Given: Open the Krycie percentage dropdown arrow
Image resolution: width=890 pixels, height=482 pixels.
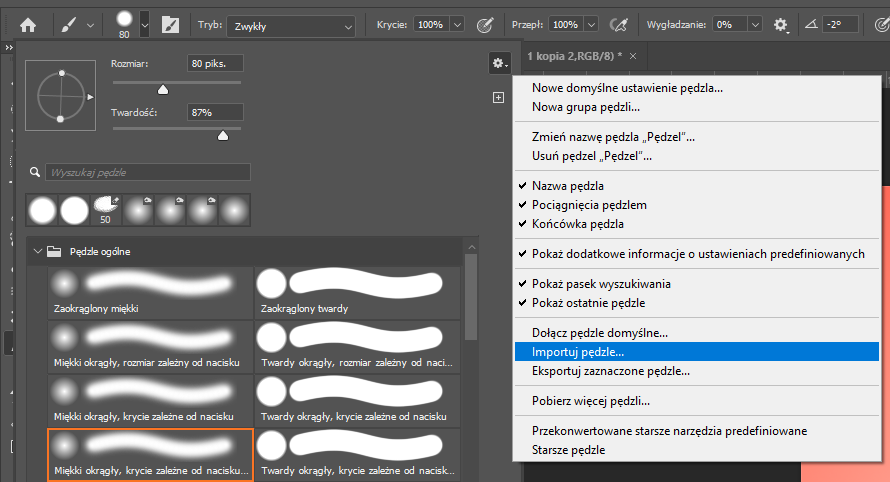Looking at the screenshot, I should pos(457,23).
